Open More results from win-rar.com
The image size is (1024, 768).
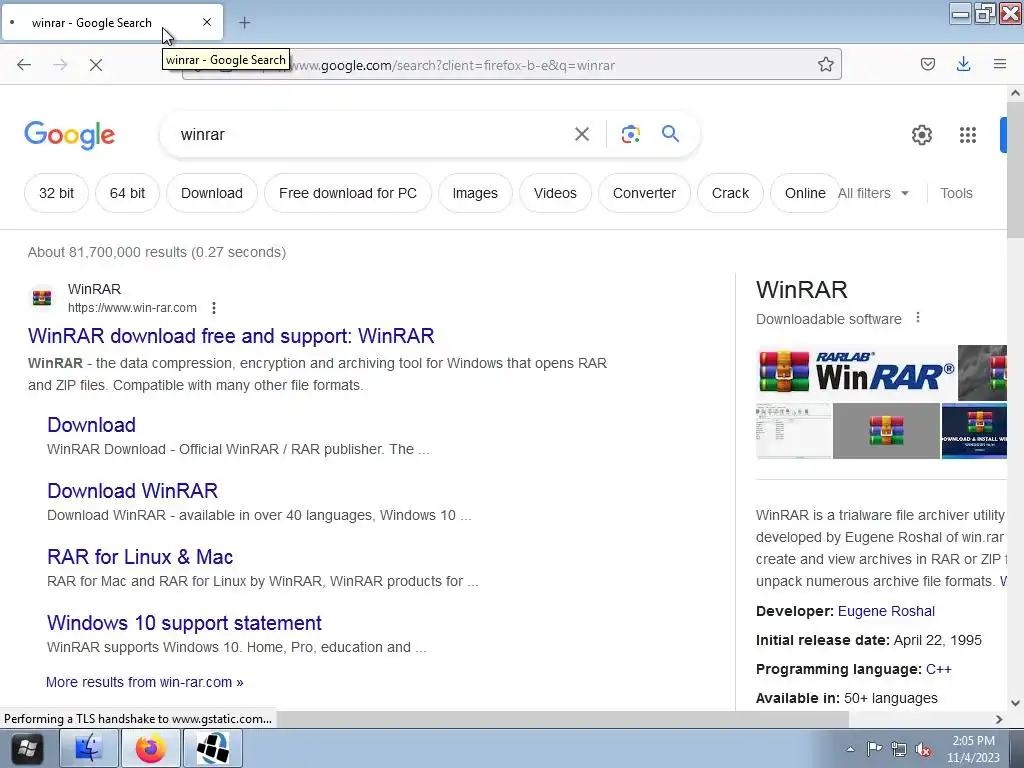(x=144, y=682)
